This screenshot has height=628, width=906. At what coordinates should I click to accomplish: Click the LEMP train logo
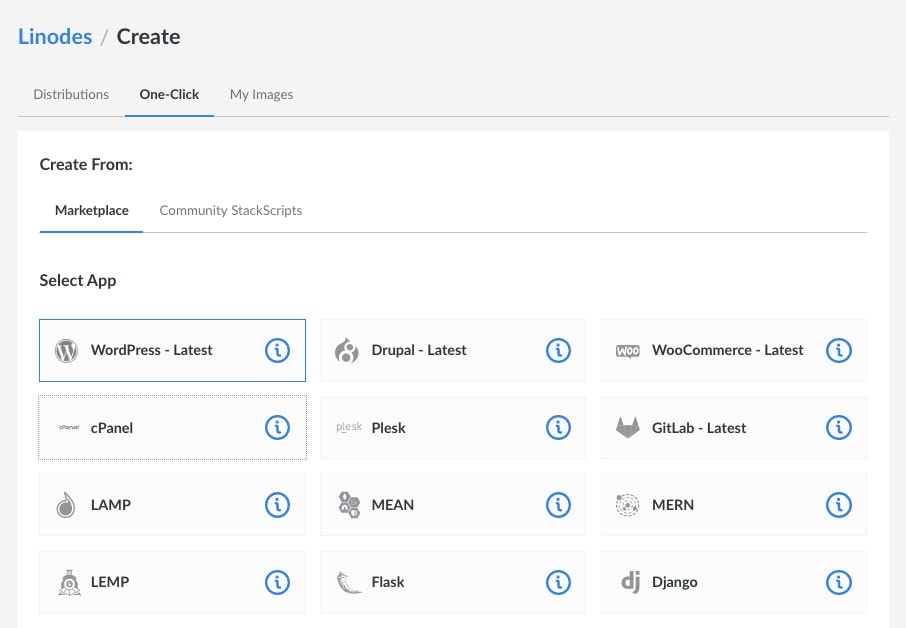point(69,582)
